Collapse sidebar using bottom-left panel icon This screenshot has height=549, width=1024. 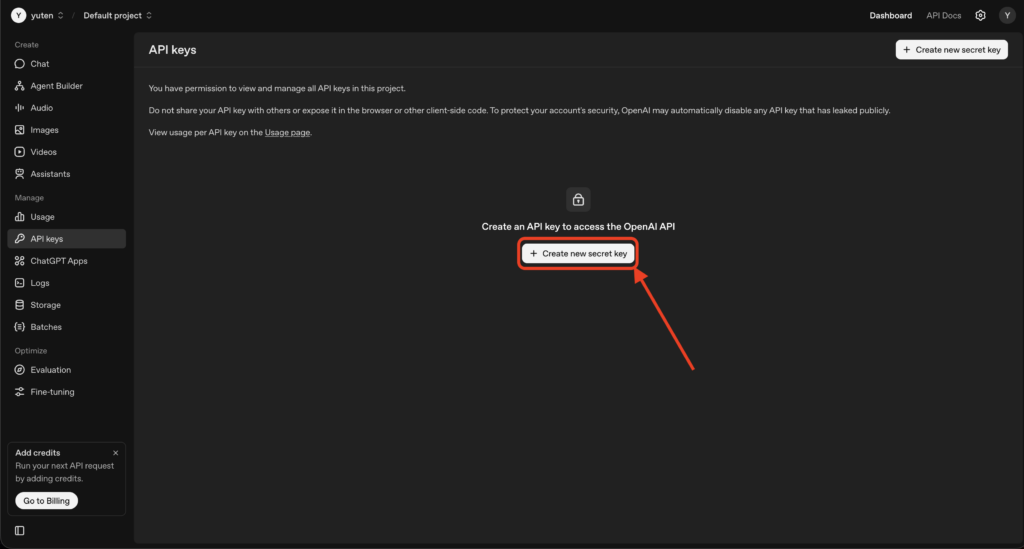click(20, 530)
